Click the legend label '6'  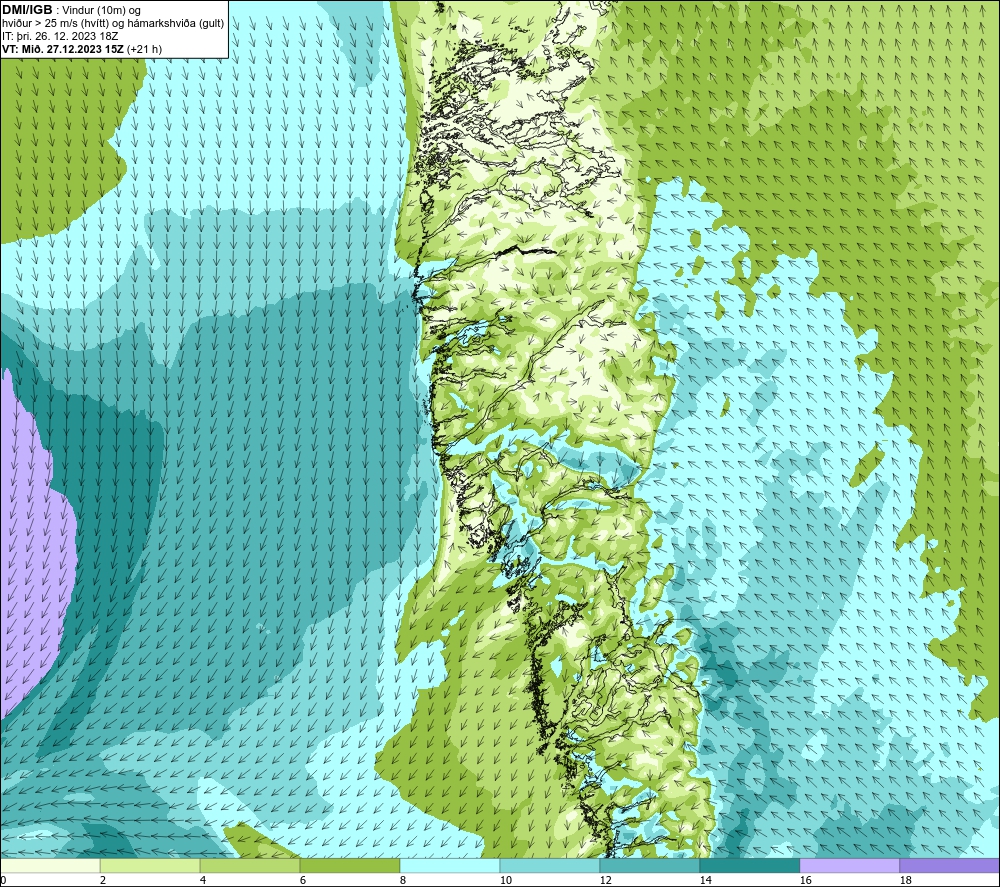(x=303, y=880)
